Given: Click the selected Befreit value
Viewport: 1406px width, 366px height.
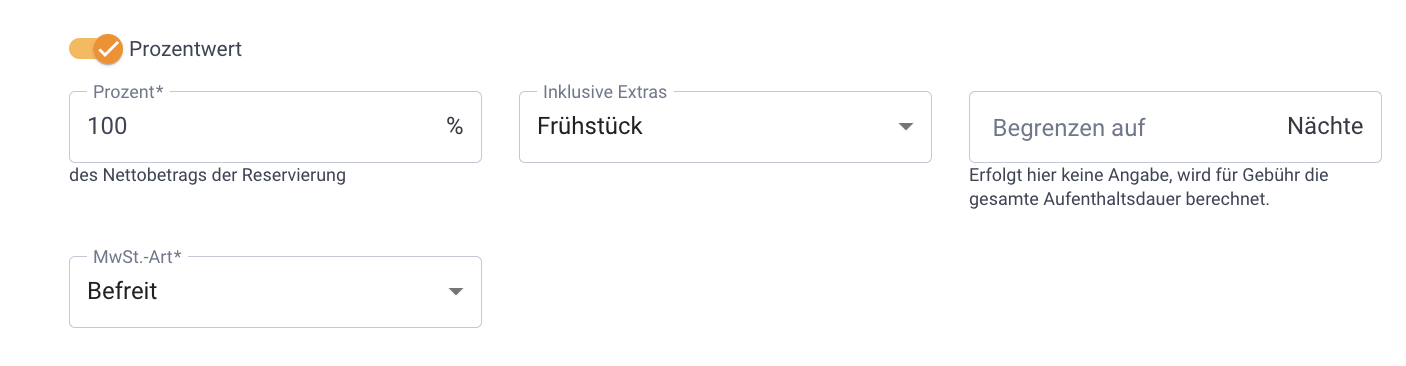Looking at the screenshot, I should coord(122,292).
